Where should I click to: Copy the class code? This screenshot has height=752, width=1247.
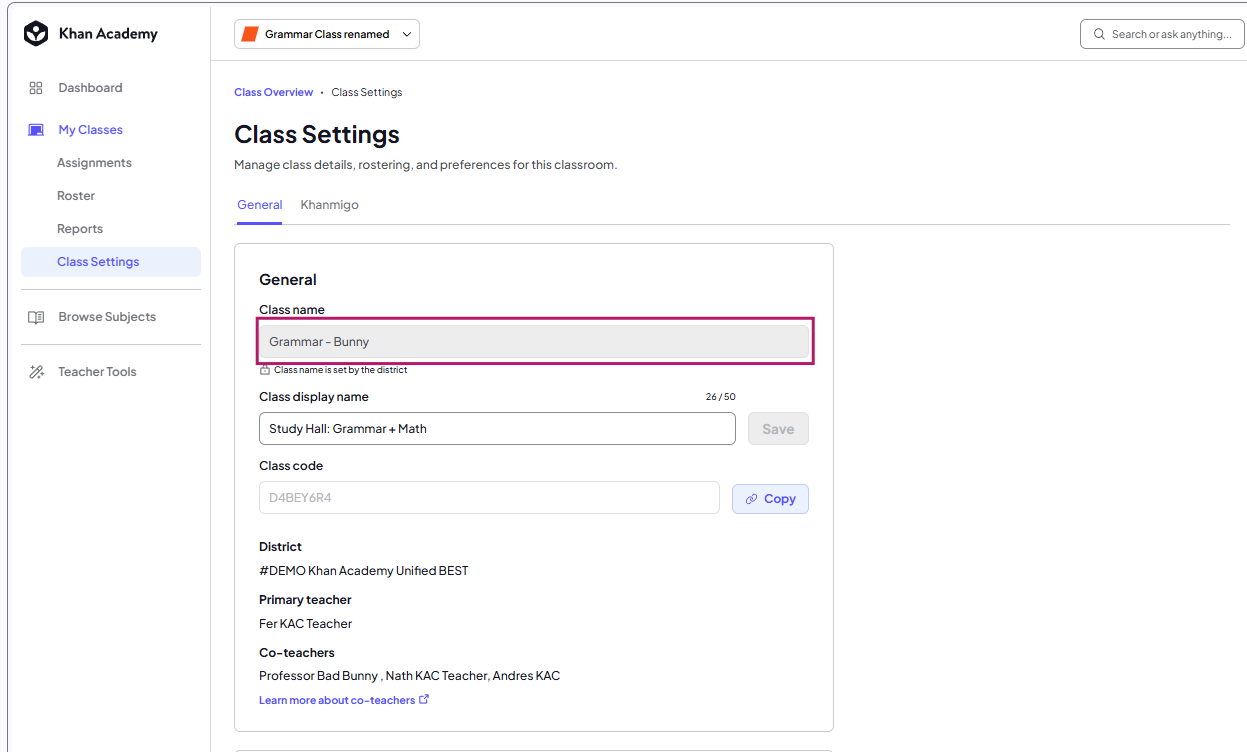(x=770, y=499)
